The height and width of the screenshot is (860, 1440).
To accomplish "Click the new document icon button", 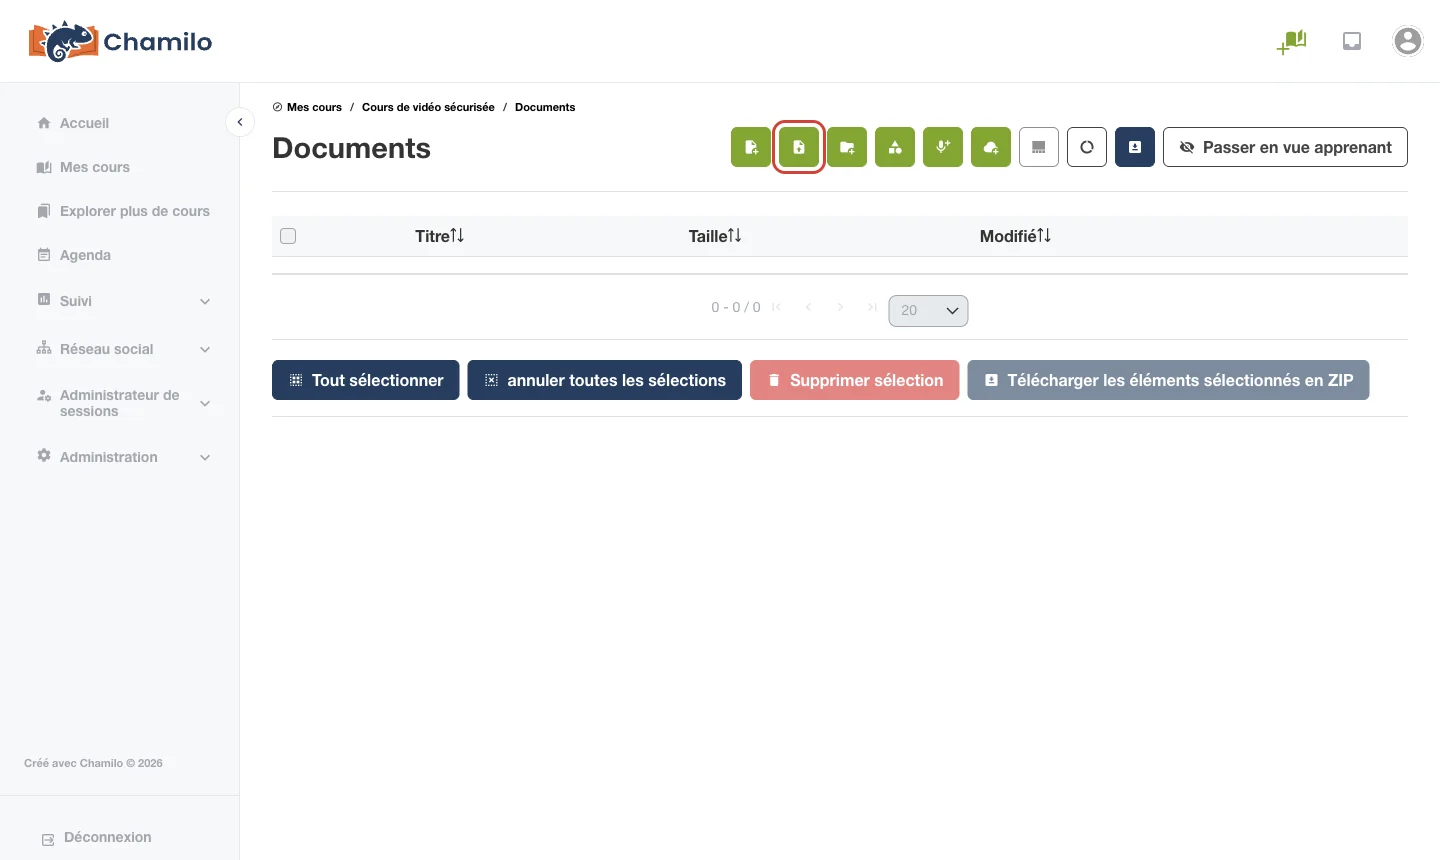I will point(751,147).
